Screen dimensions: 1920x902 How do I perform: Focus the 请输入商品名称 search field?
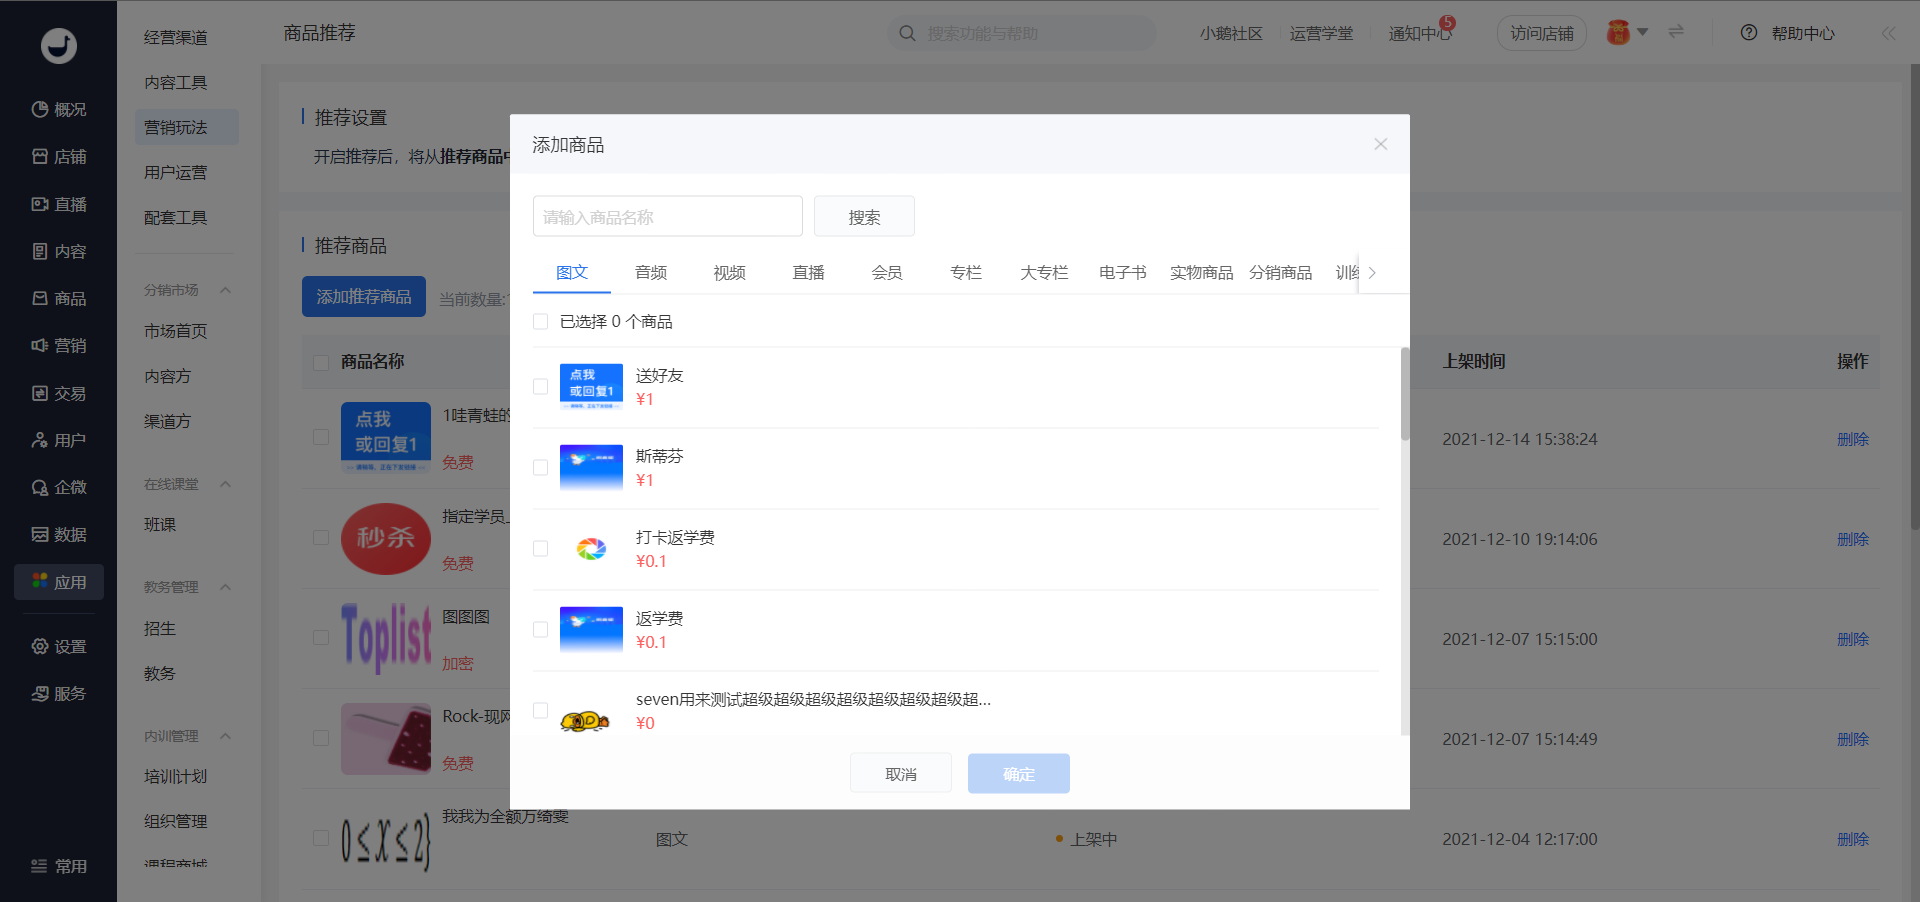668,216
